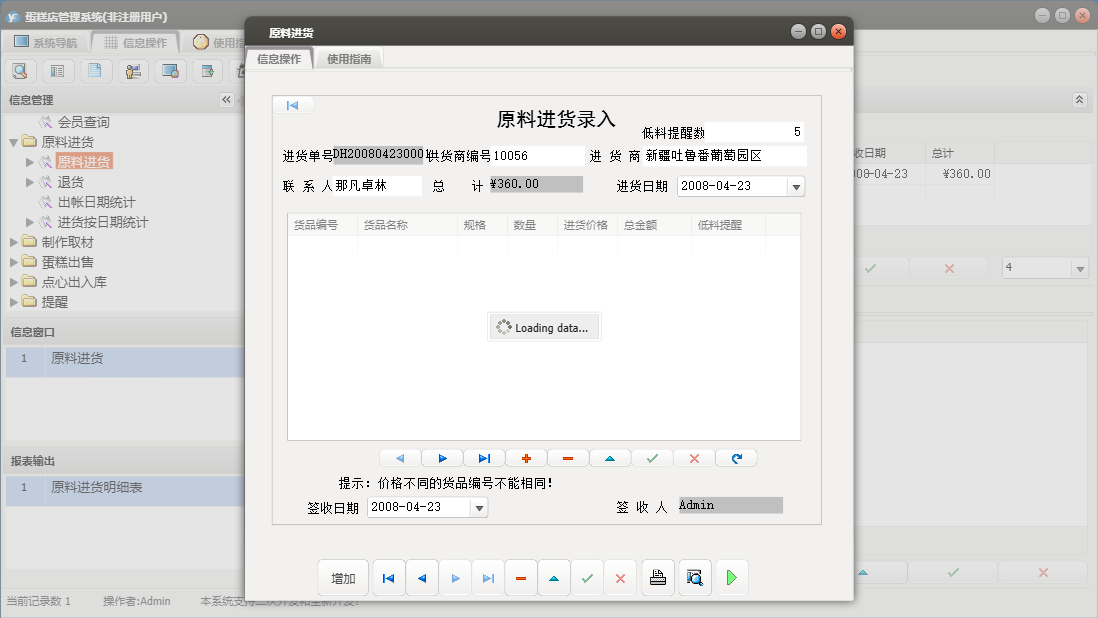Click the 增加 button

pyautogui.click(x=343, y=577)
